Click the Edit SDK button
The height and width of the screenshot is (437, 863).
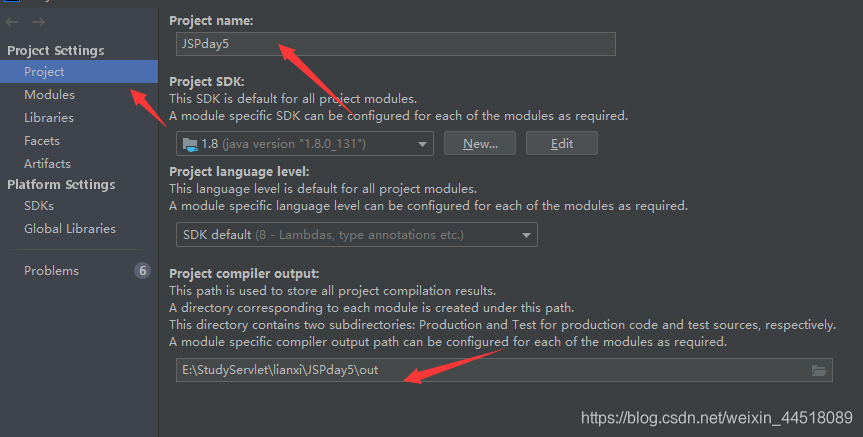pyautogui.click(x=562, y=144)
